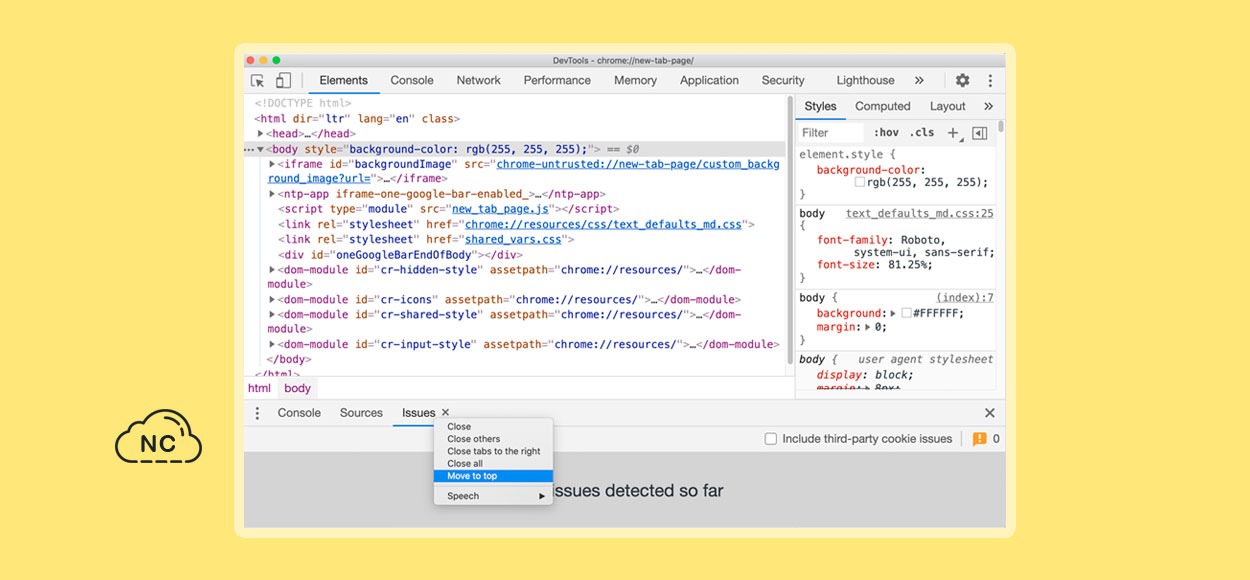Enable Include third-party cookie issues checkbox
Viewport: 1250px width, 580px height.
click(x=770, y=439)
